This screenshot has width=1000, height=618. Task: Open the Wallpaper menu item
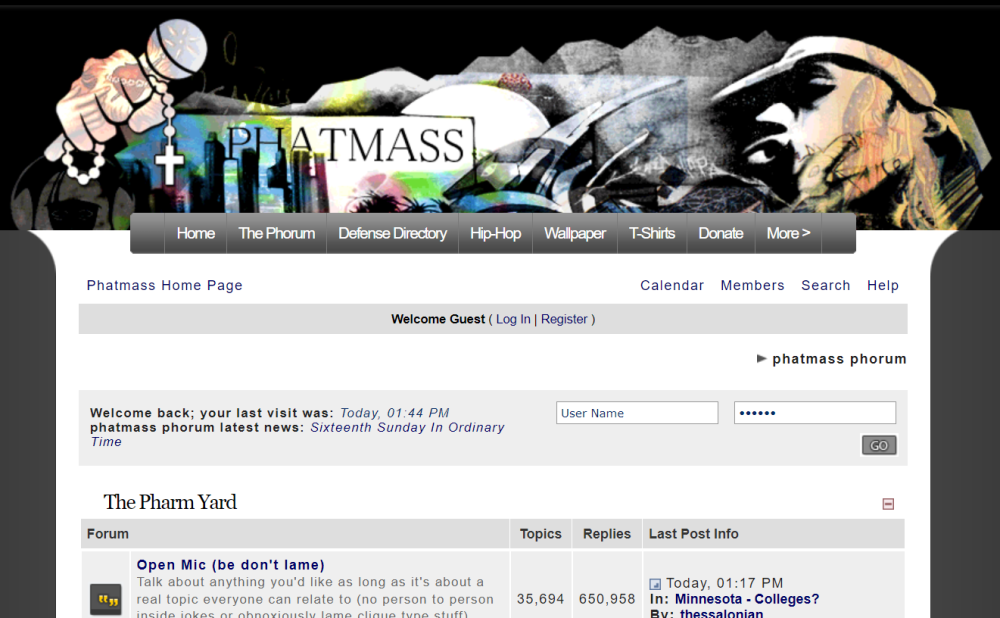(x=575, y=233)
